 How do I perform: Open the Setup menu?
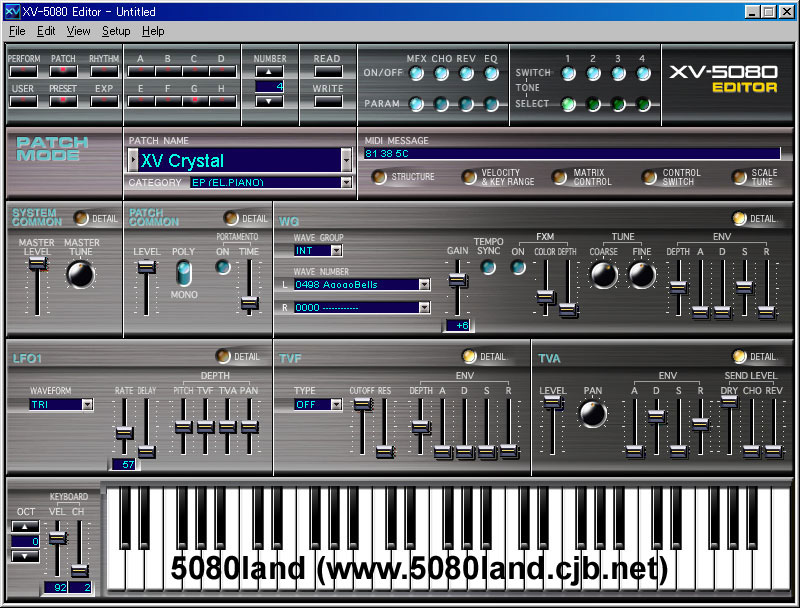point(116,31)
